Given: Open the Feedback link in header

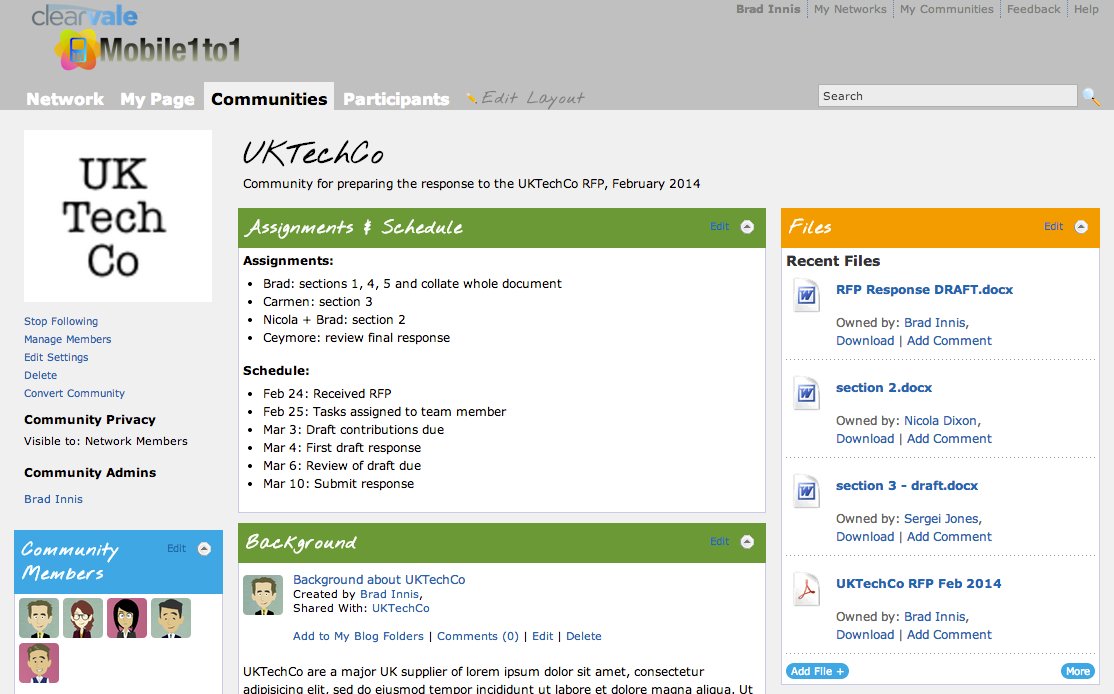Looking at the screenshot, I should pyautogui.click(x=1034, y=9).
